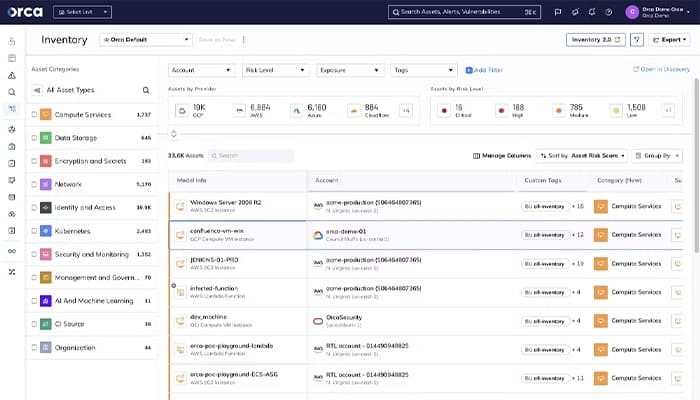Click the Orca logo
This screenshot has width=700, height=400.
pos(25,12)
